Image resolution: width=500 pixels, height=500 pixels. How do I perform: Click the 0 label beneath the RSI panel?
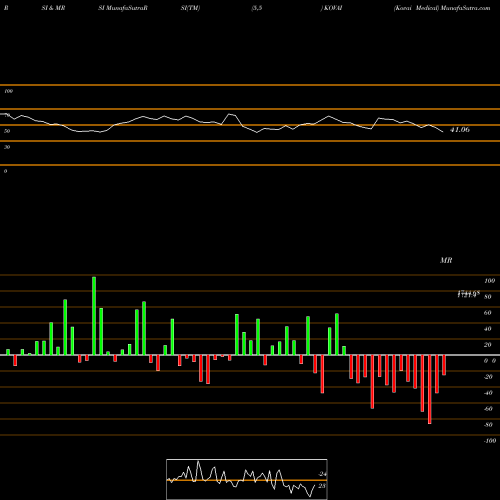pyautogui.click(x=5, y=171)
